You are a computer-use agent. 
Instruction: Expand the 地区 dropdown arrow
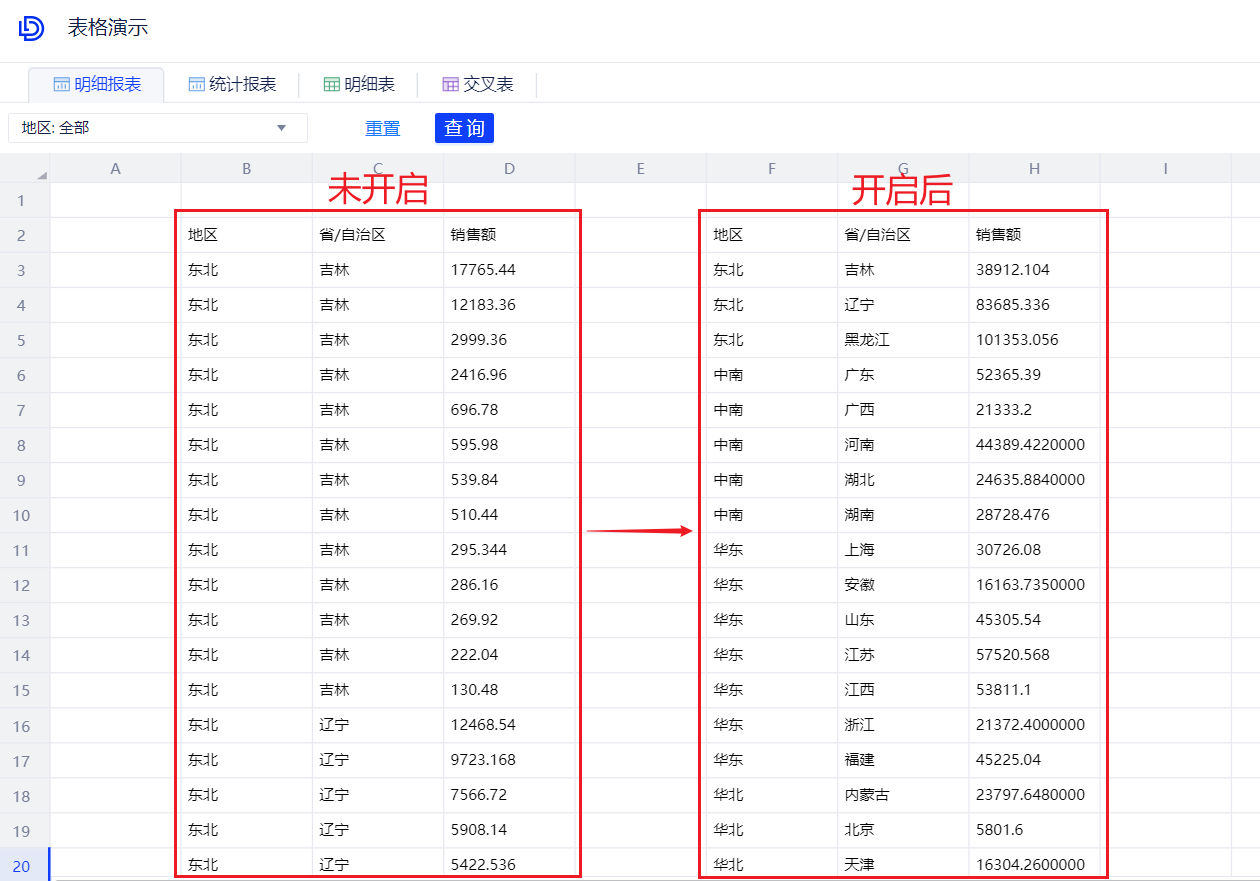[x=281, y=128]
